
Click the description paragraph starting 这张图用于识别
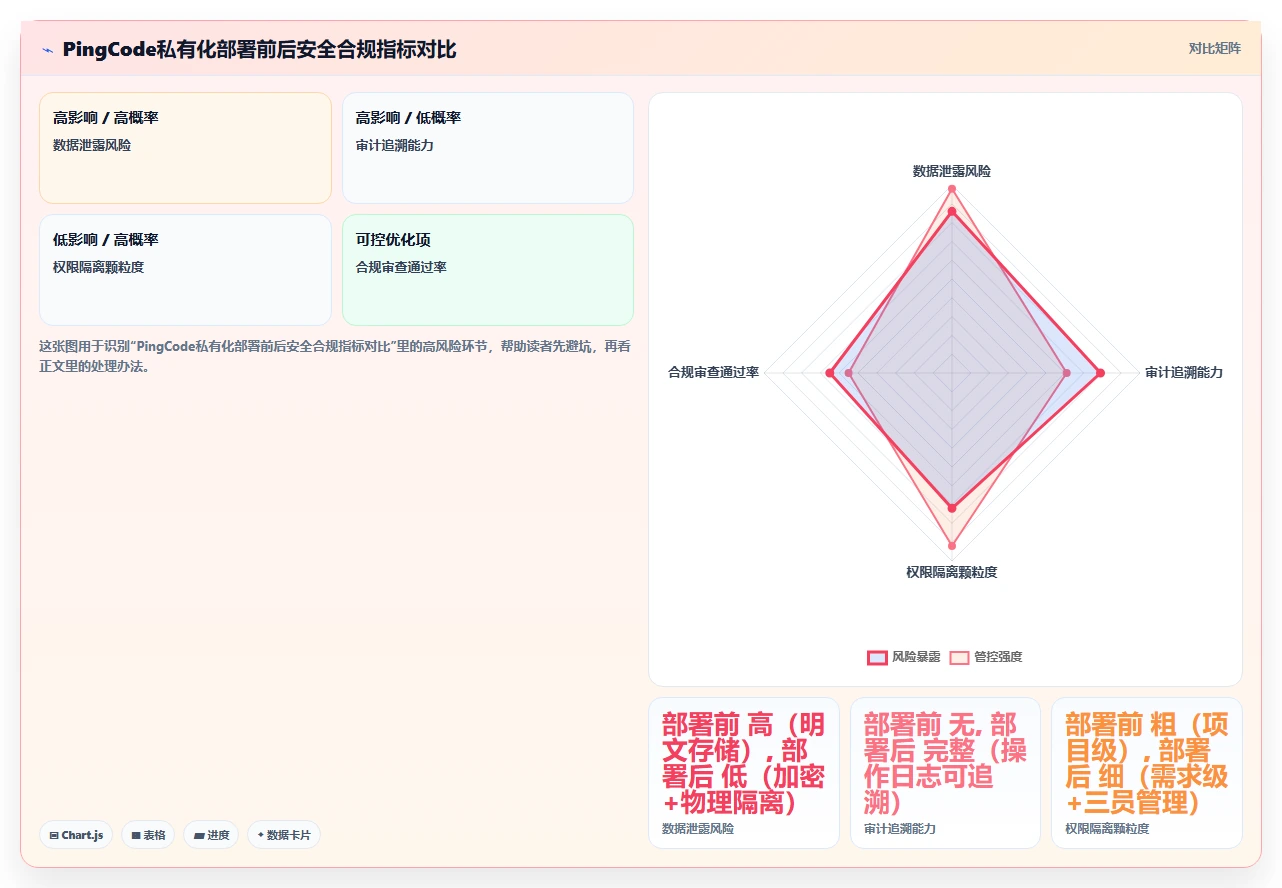pos(335,356)
